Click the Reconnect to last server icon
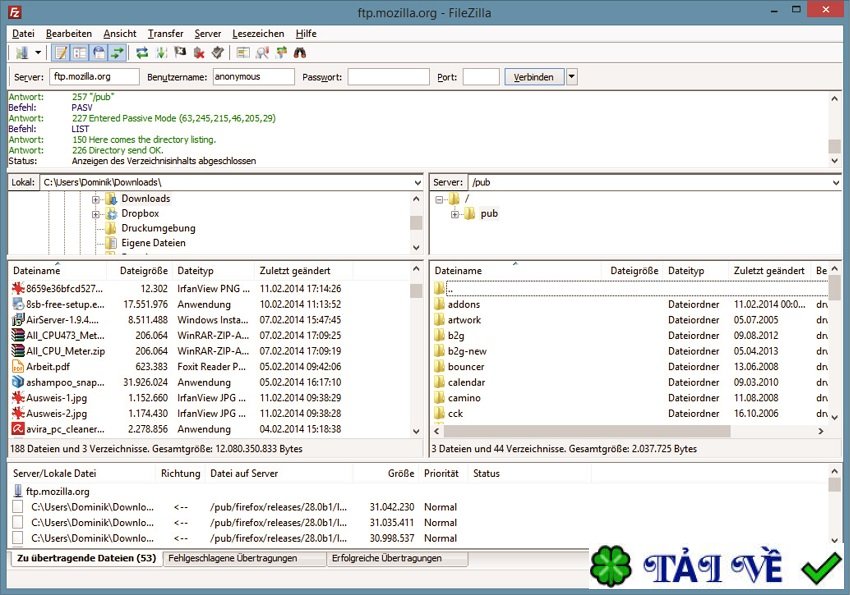This screenshot has height=595, width=850. [217, 52]
